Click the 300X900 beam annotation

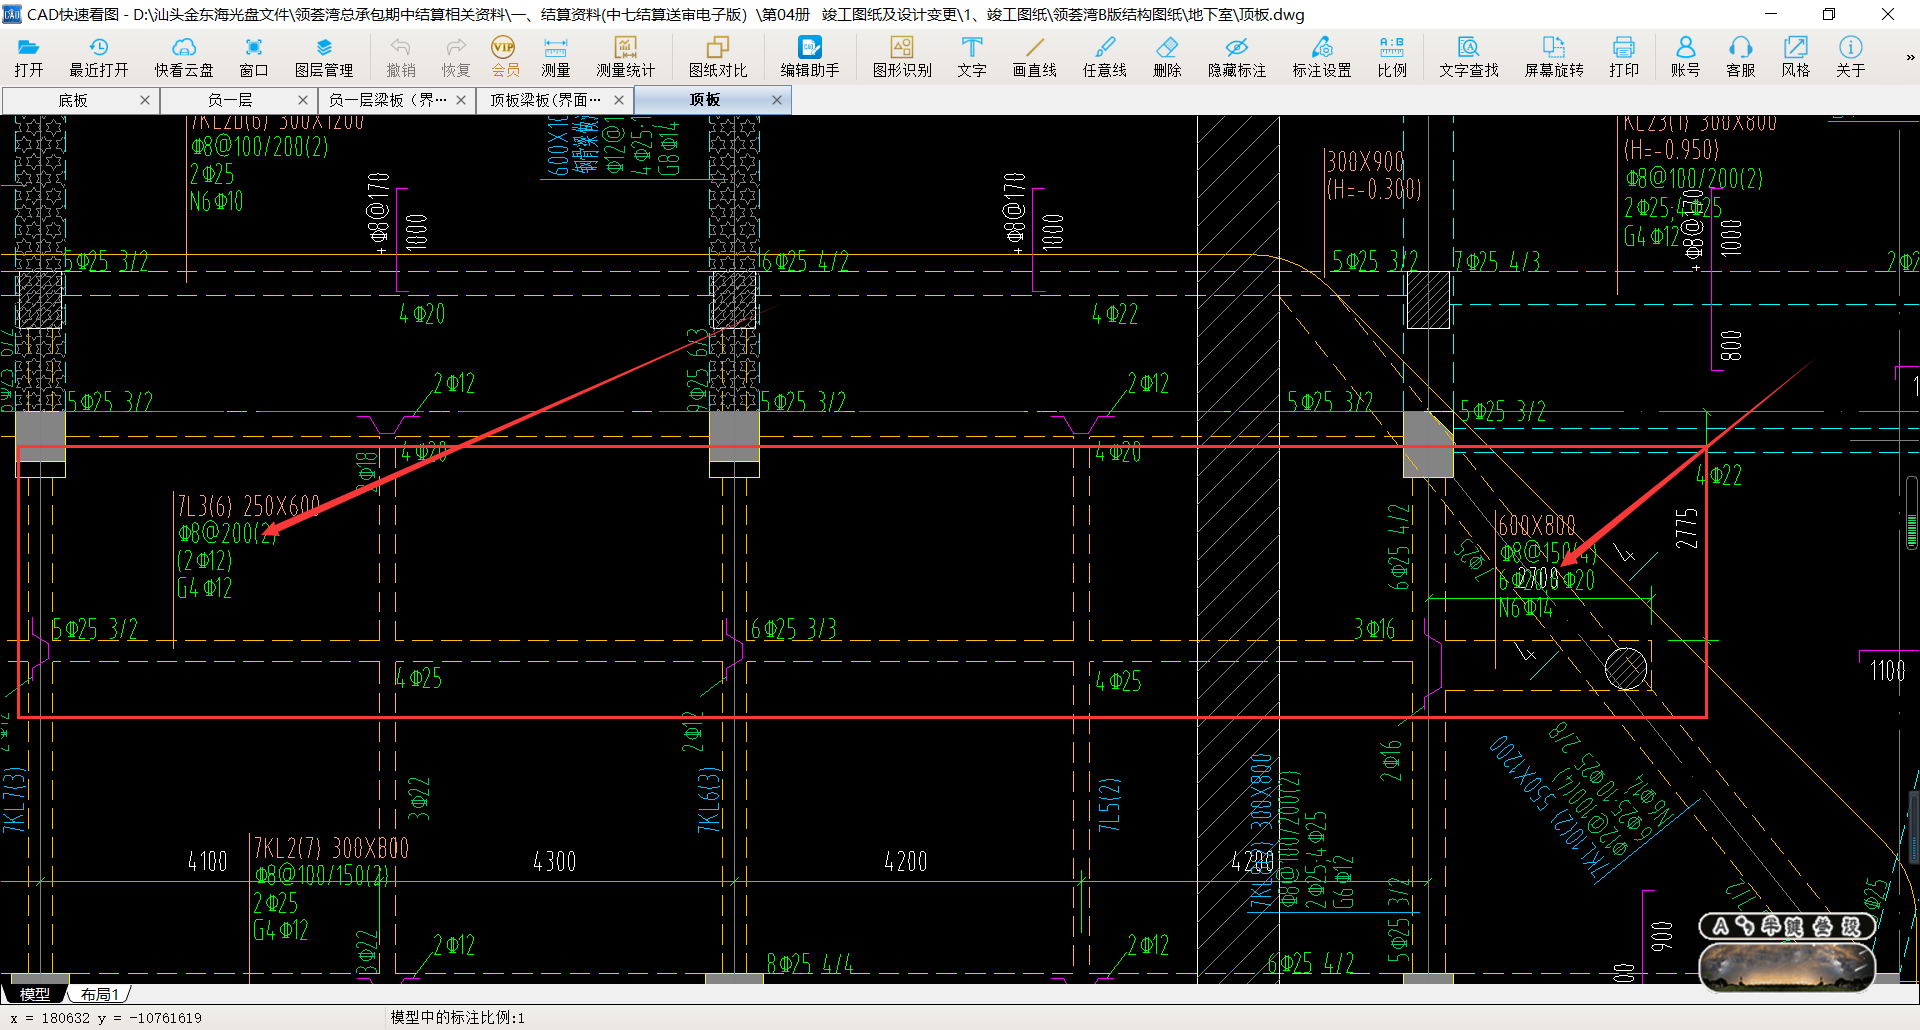1365,162
